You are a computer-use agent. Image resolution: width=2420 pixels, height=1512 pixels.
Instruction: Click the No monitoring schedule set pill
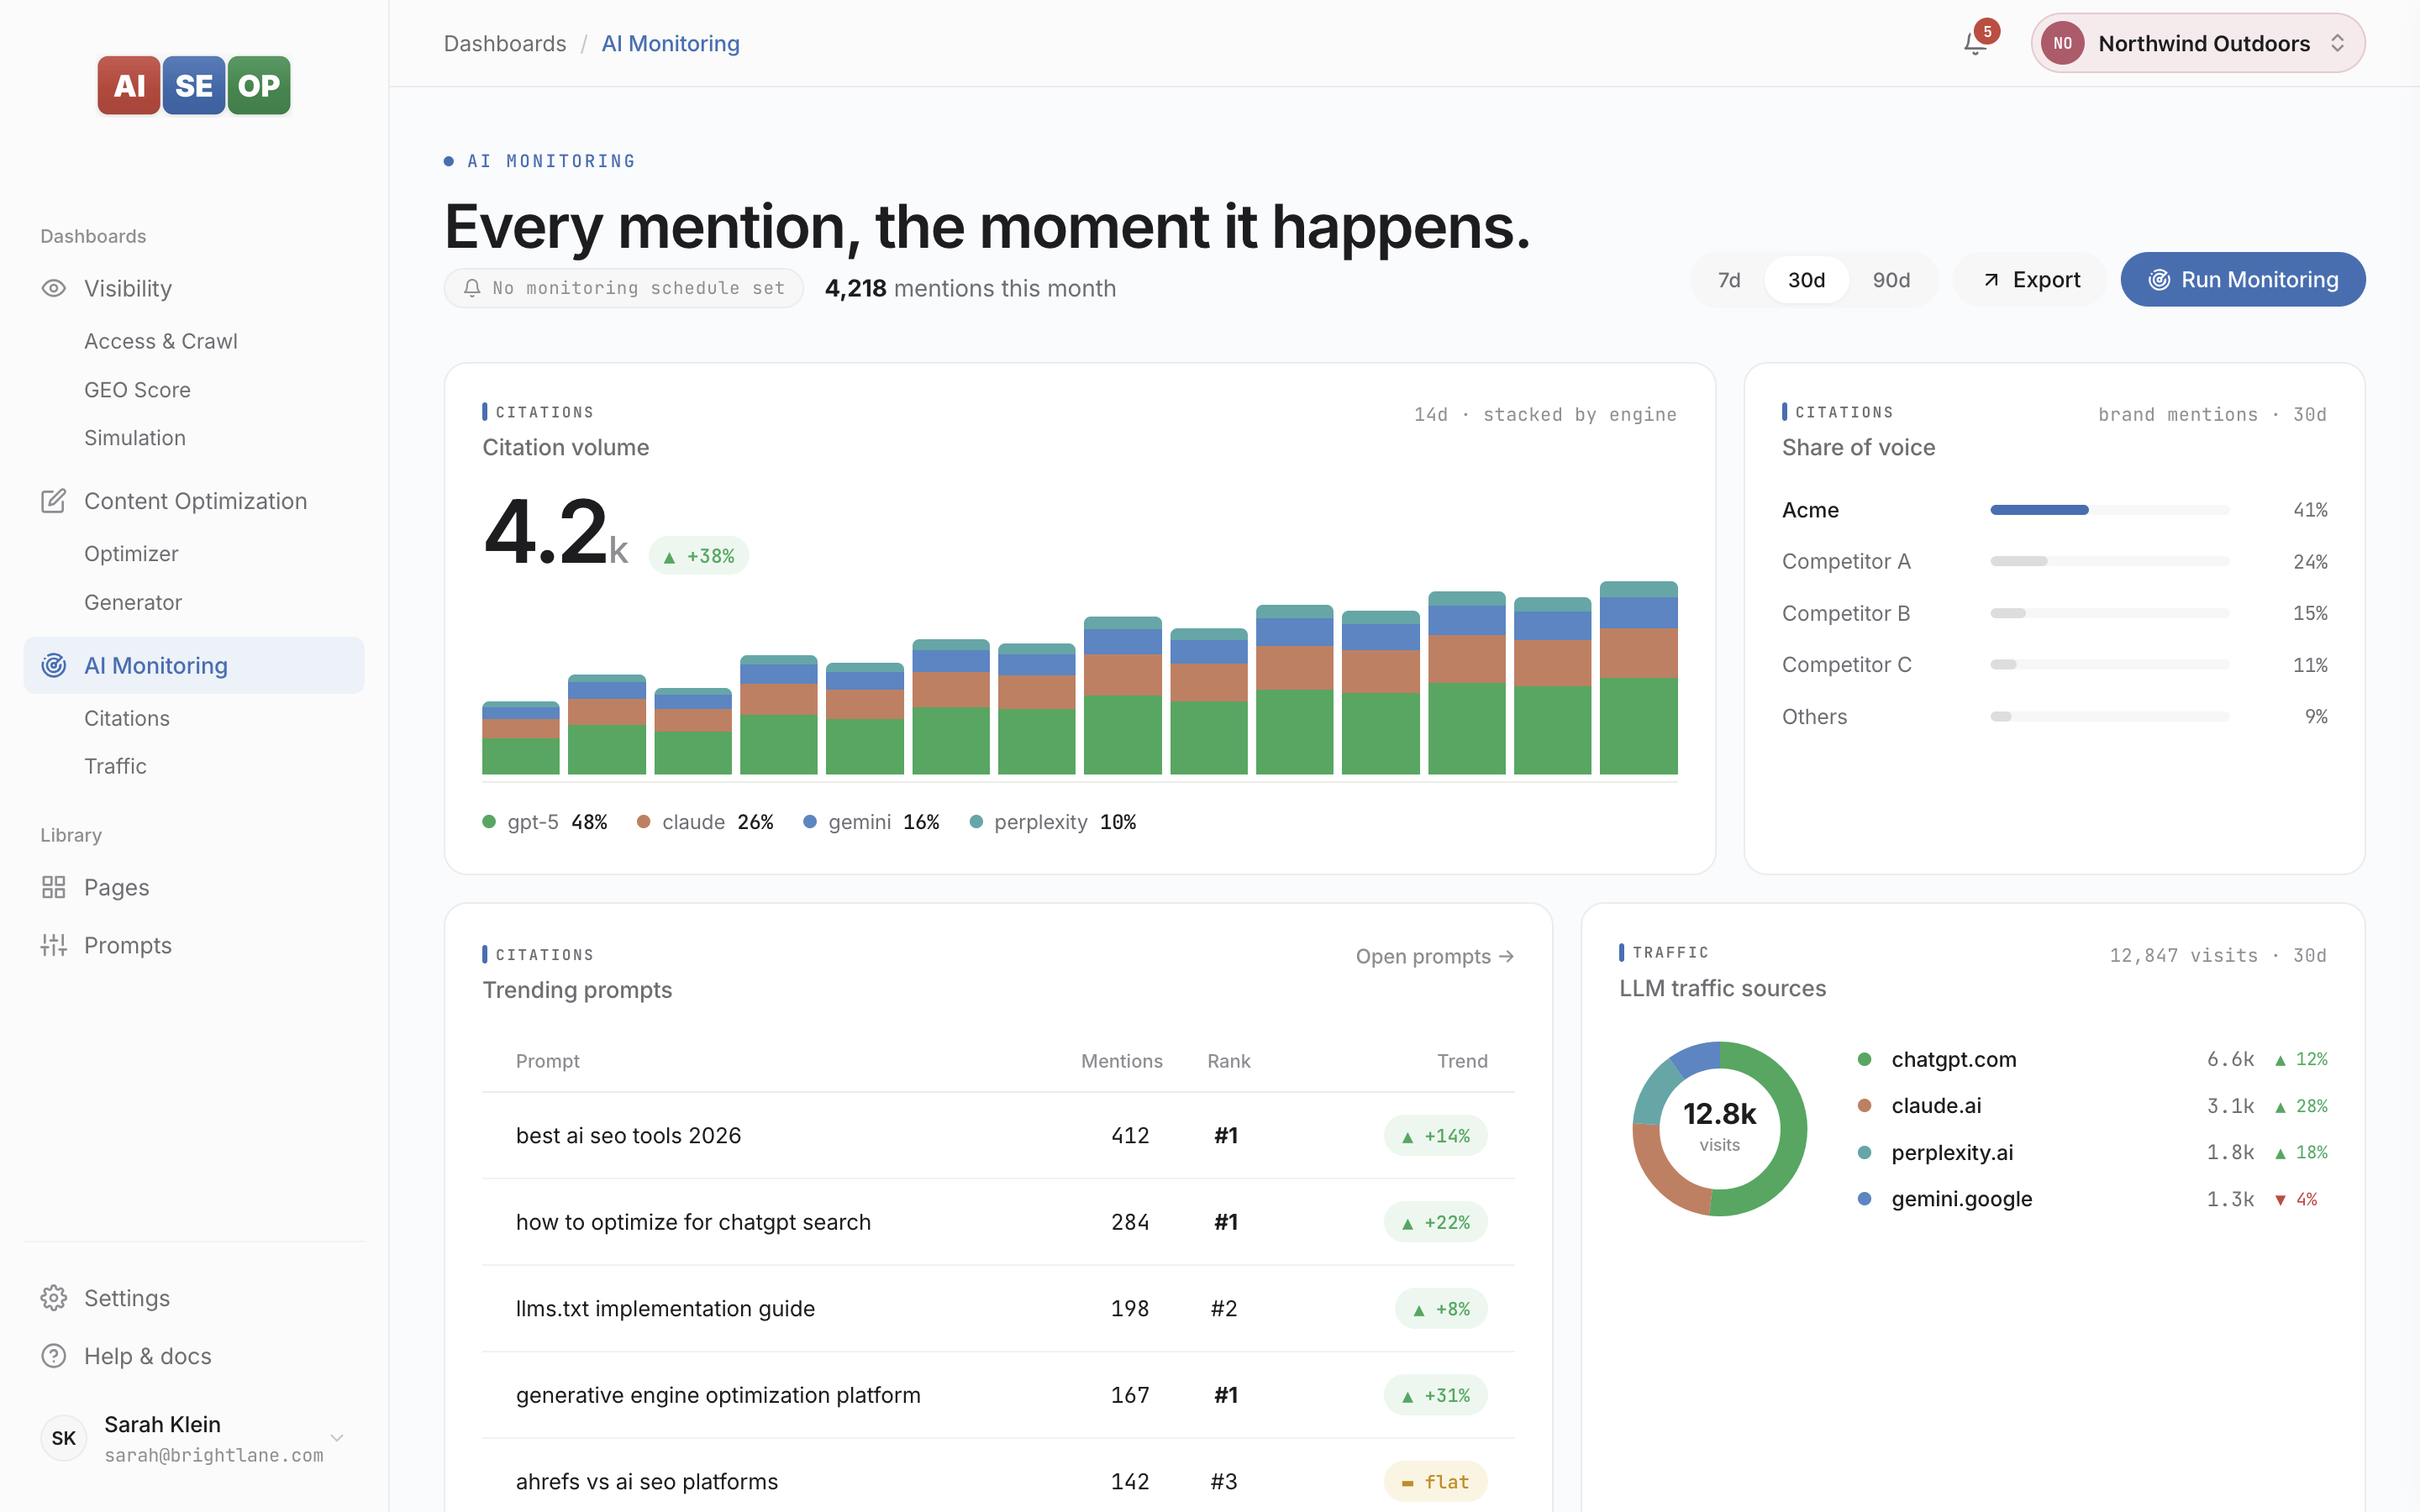tap(624, 288)
